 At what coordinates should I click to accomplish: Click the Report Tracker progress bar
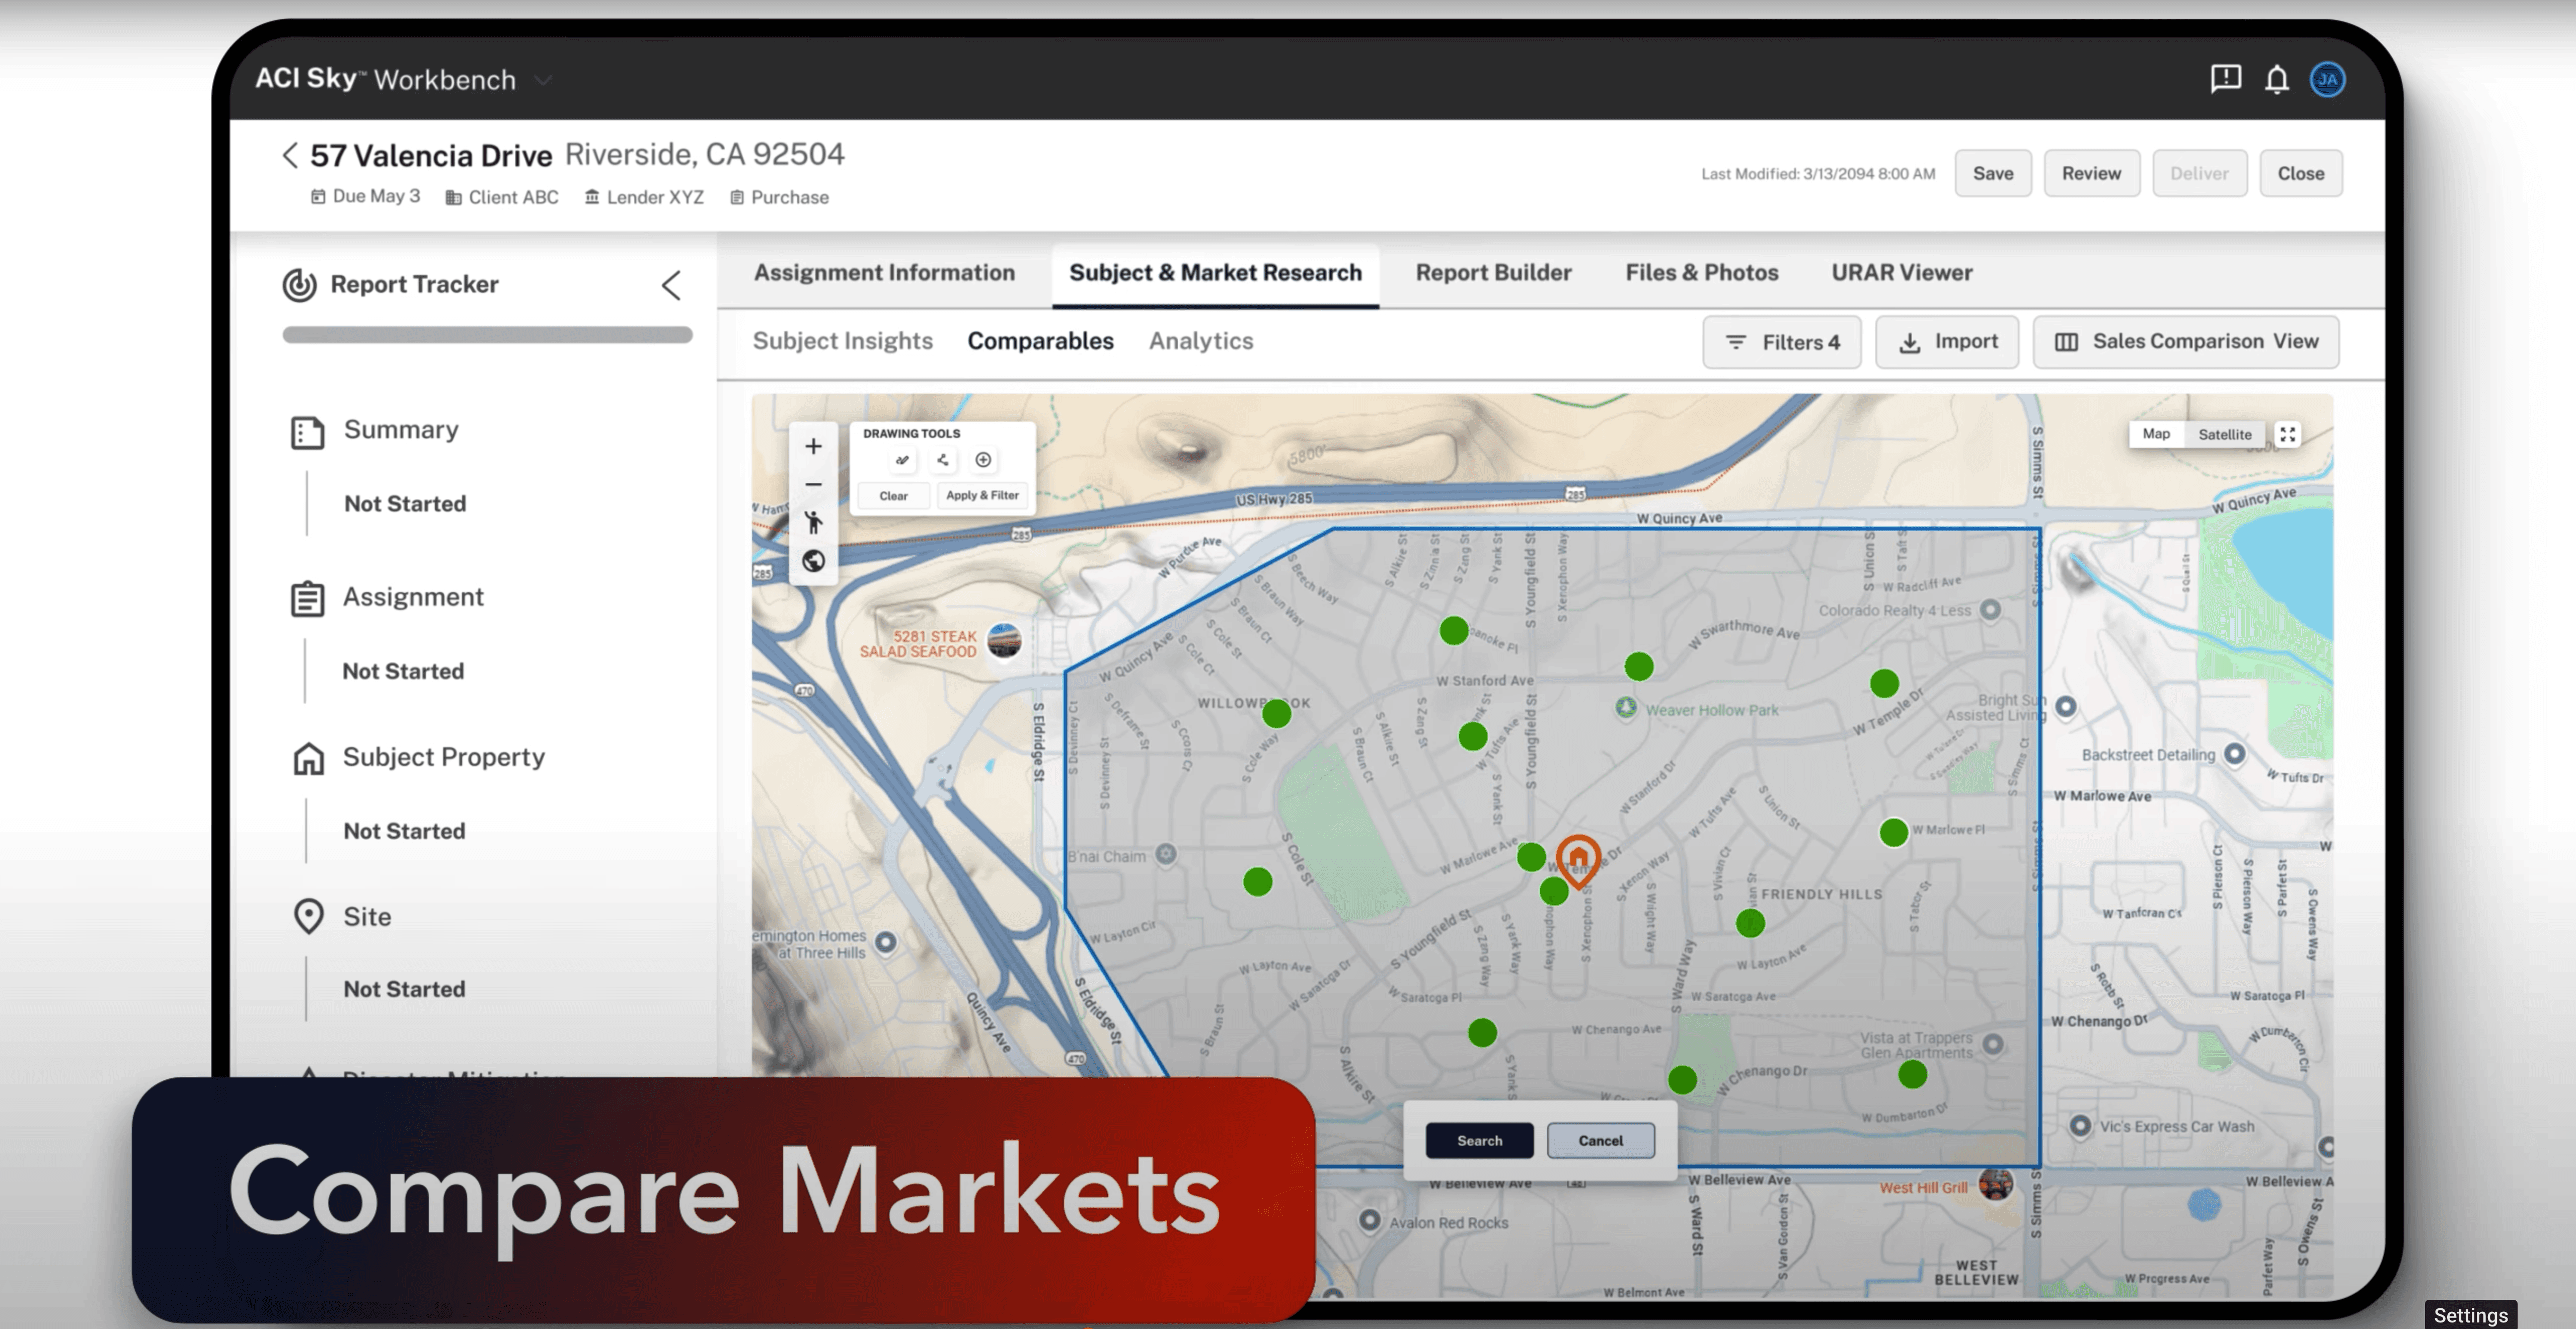(x=487, y=335)
